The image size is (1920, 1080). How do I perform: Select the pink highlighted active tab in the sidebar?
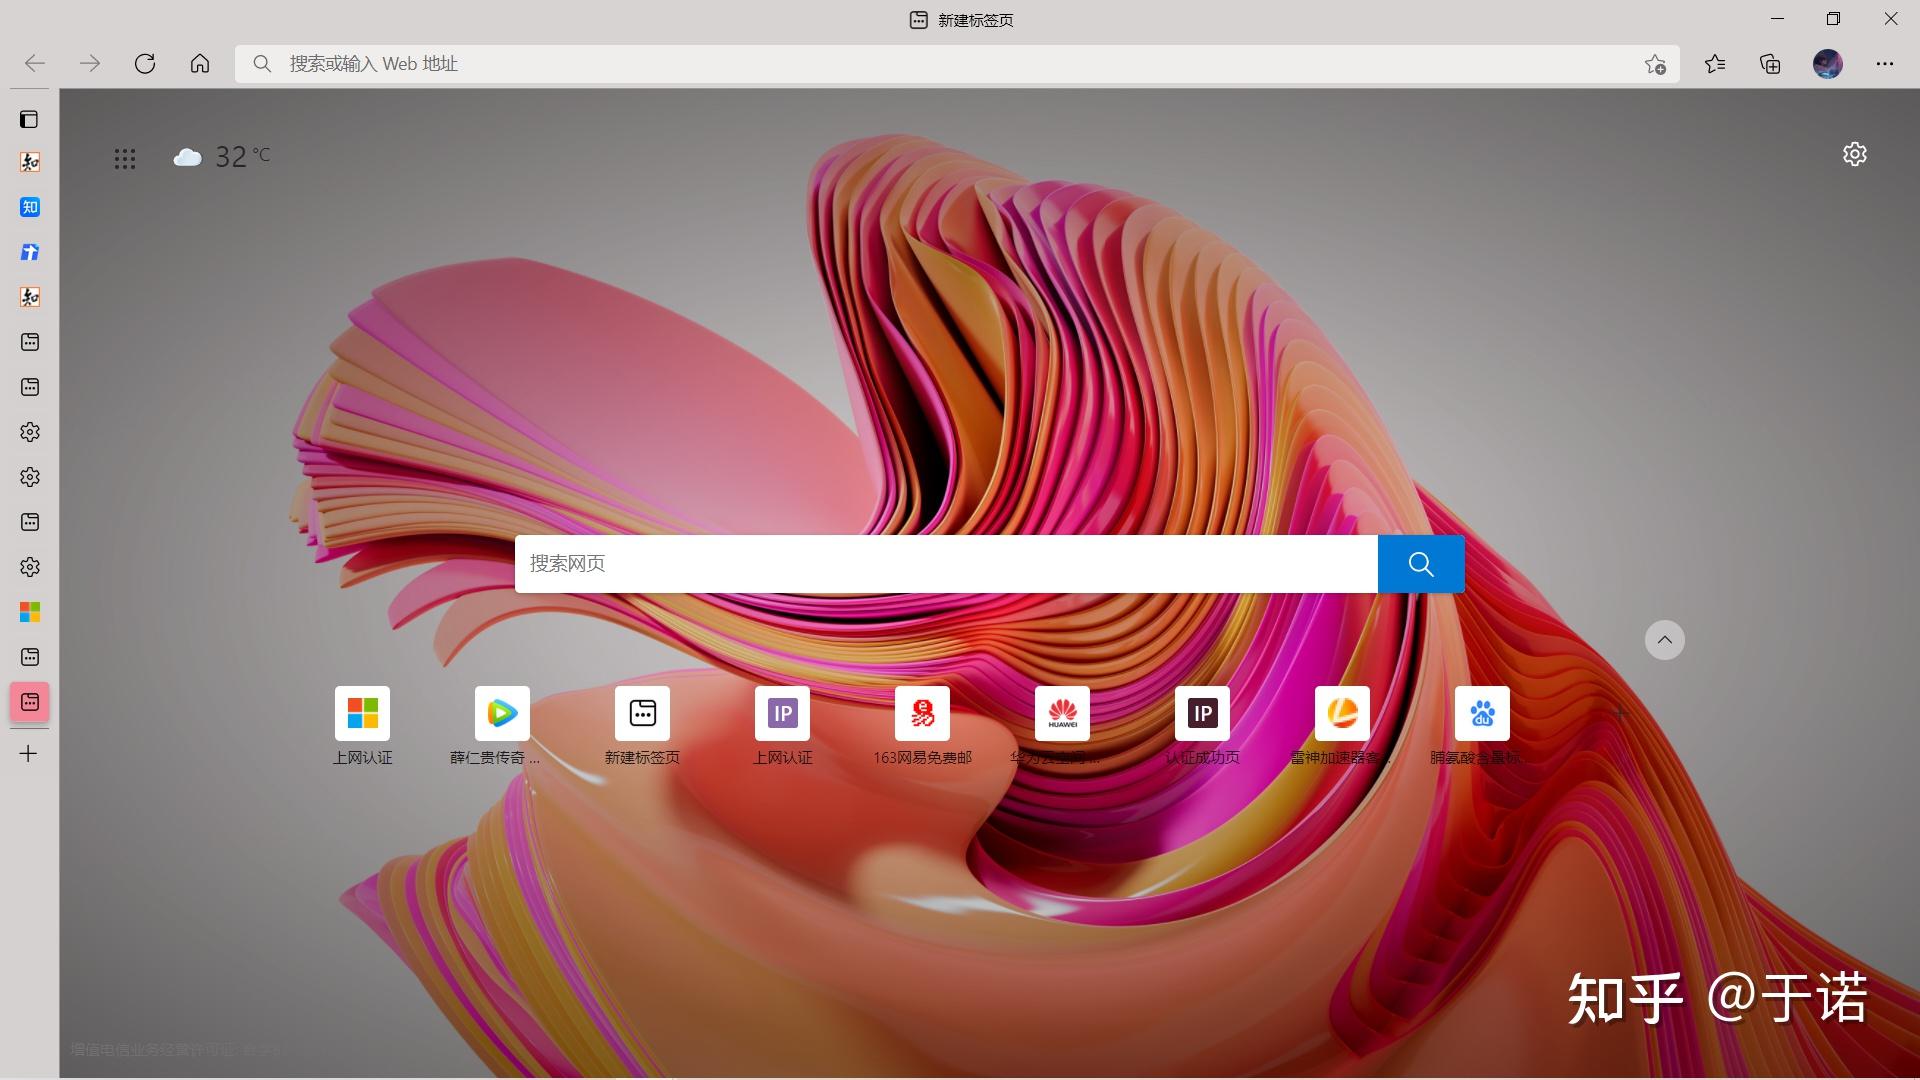pyautogui.click(x=29, y=702)
